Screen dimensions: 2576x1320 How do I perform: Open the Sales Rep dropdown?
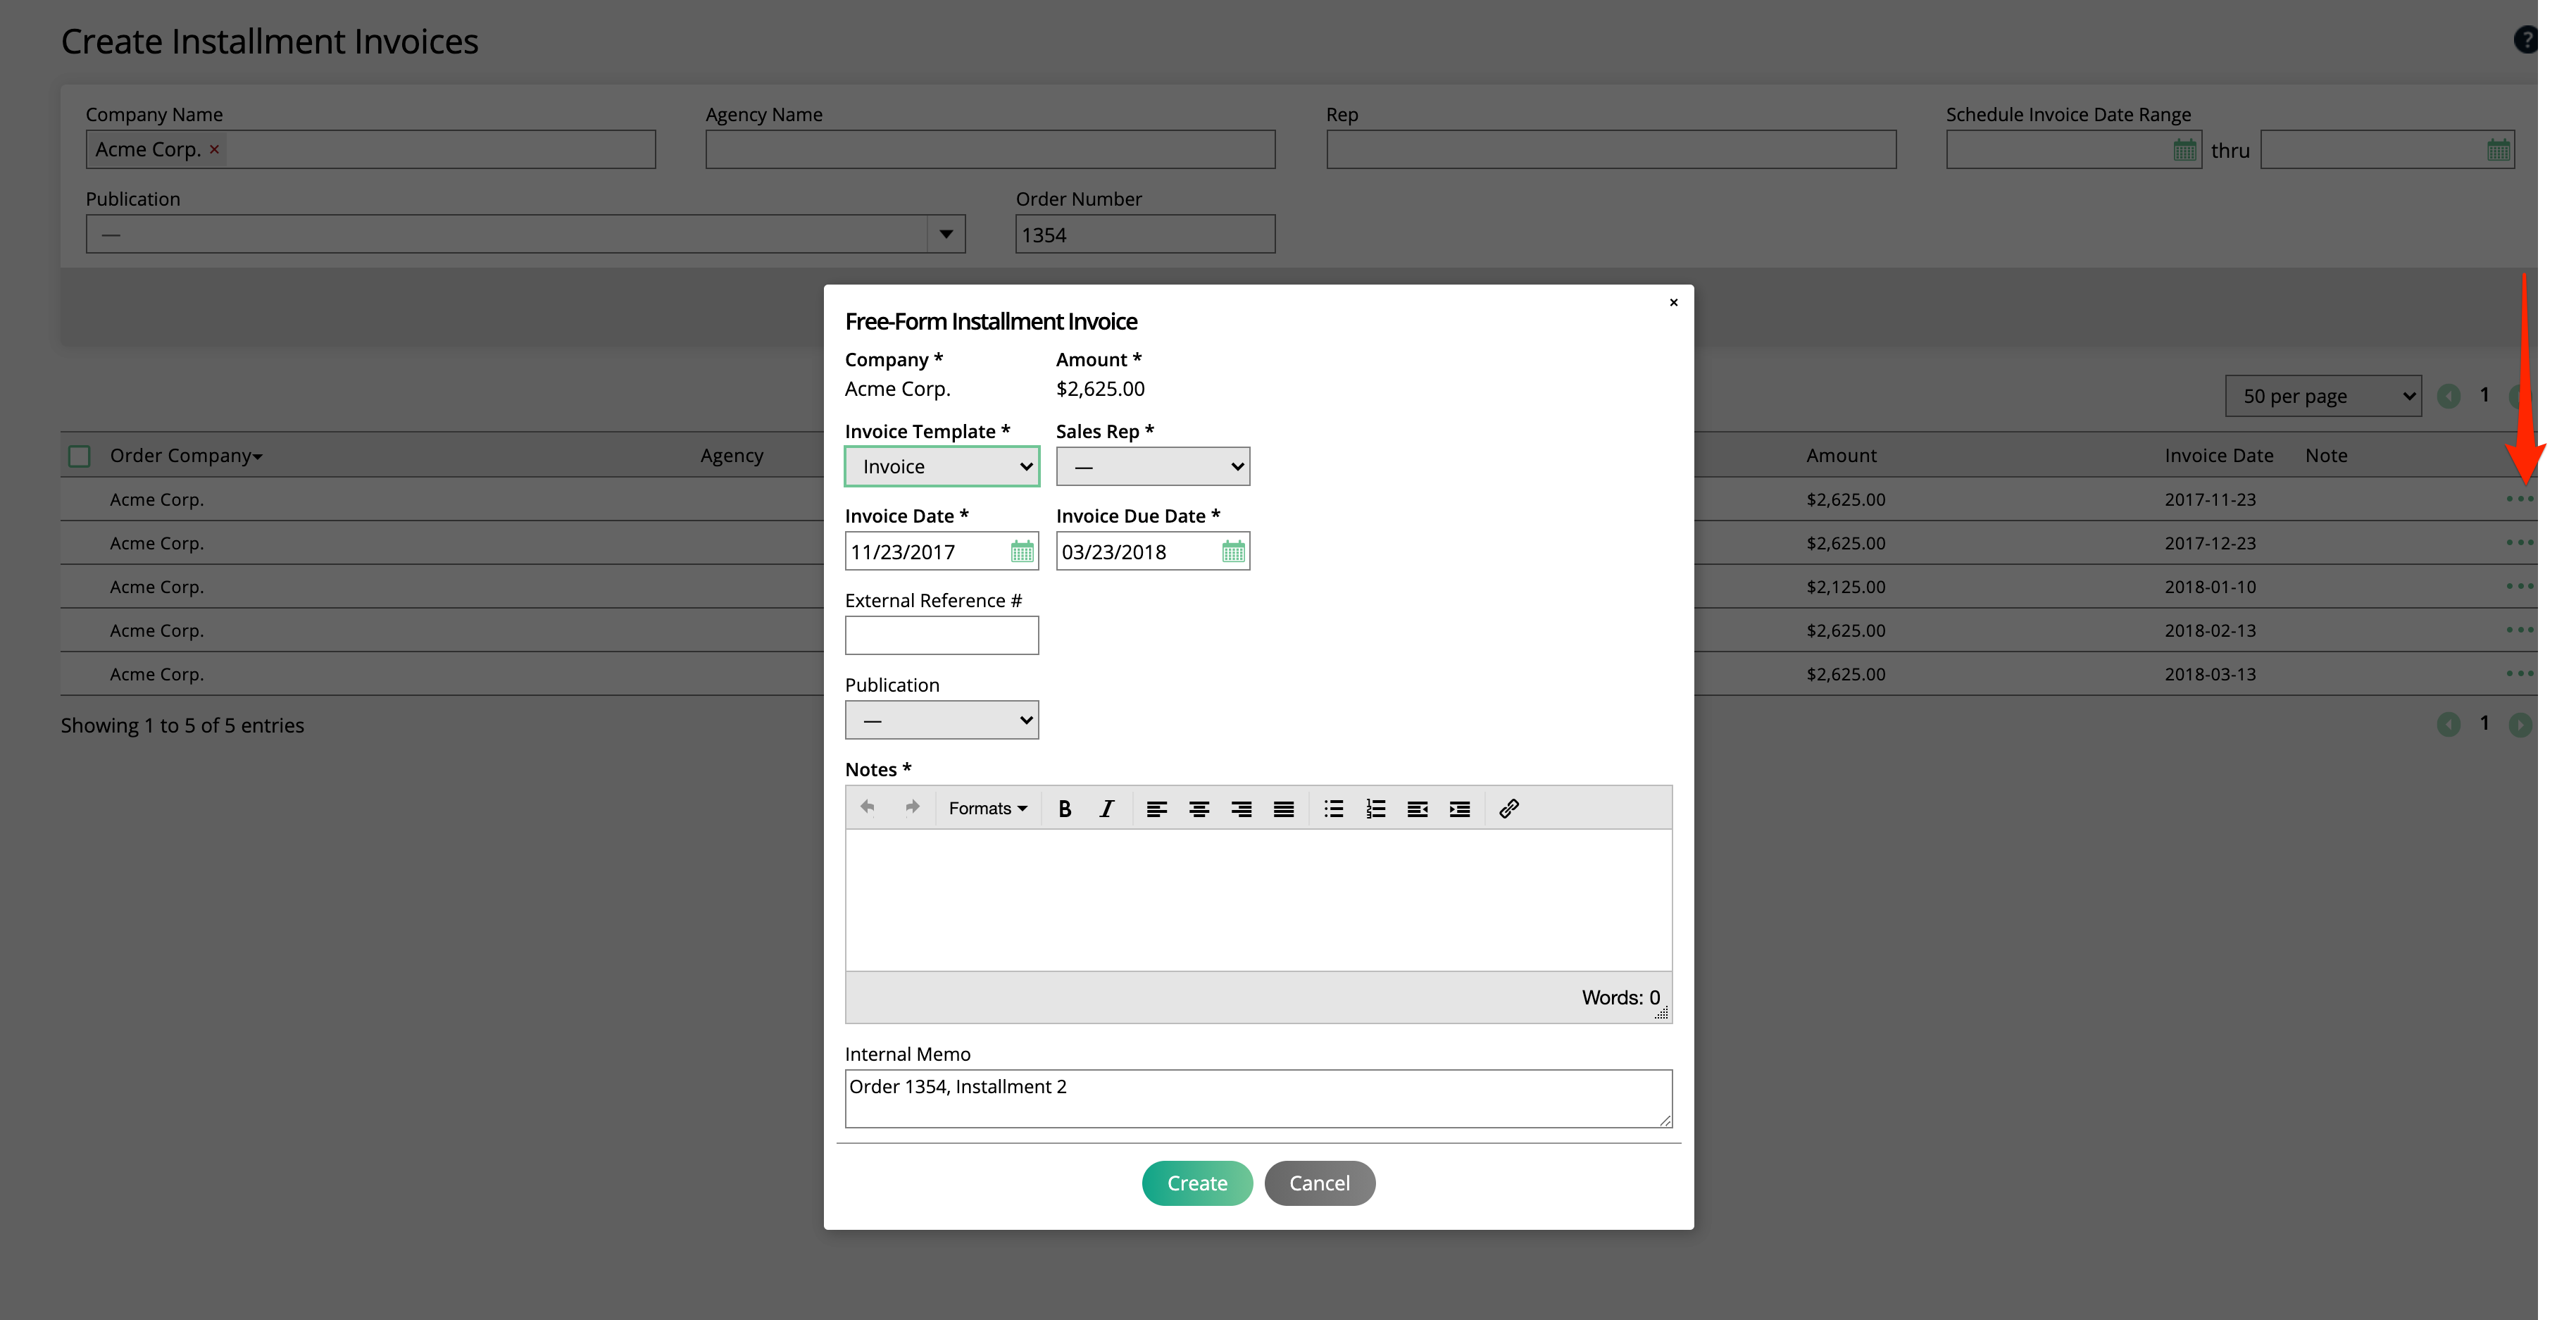1152,466
